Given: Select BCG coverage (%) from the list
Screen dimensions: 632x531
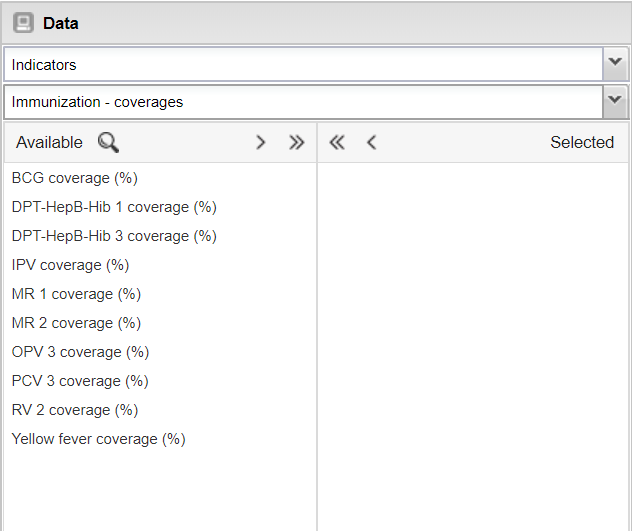Looking at the screenshot, I should pos(75,178).
